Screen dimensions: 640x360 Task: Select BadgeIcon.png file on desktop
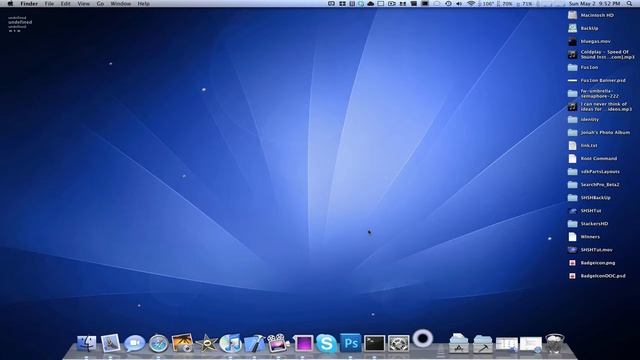click(x=592, y=263)
